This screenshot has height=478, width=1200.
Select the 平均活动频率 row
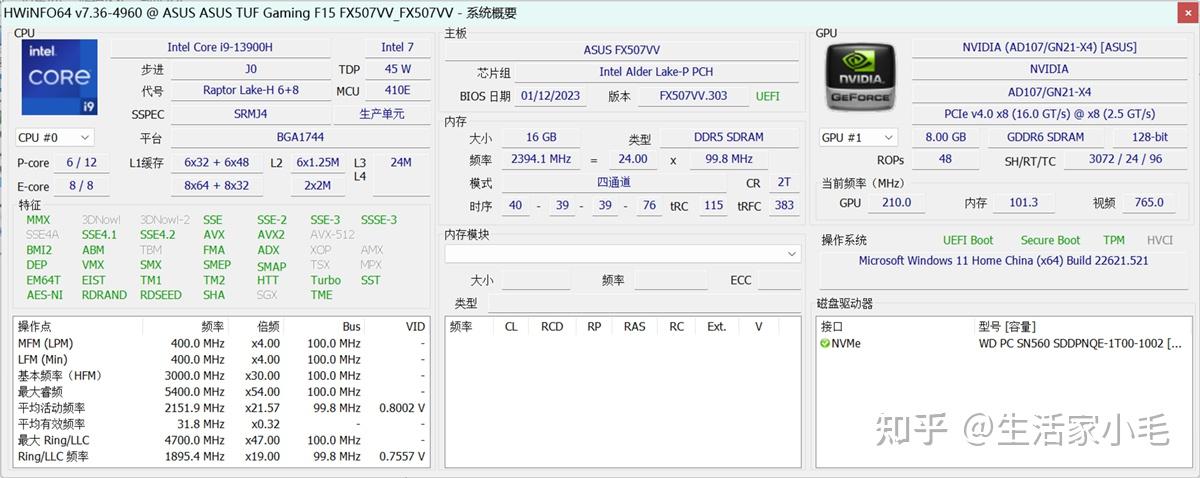point(221,408)
